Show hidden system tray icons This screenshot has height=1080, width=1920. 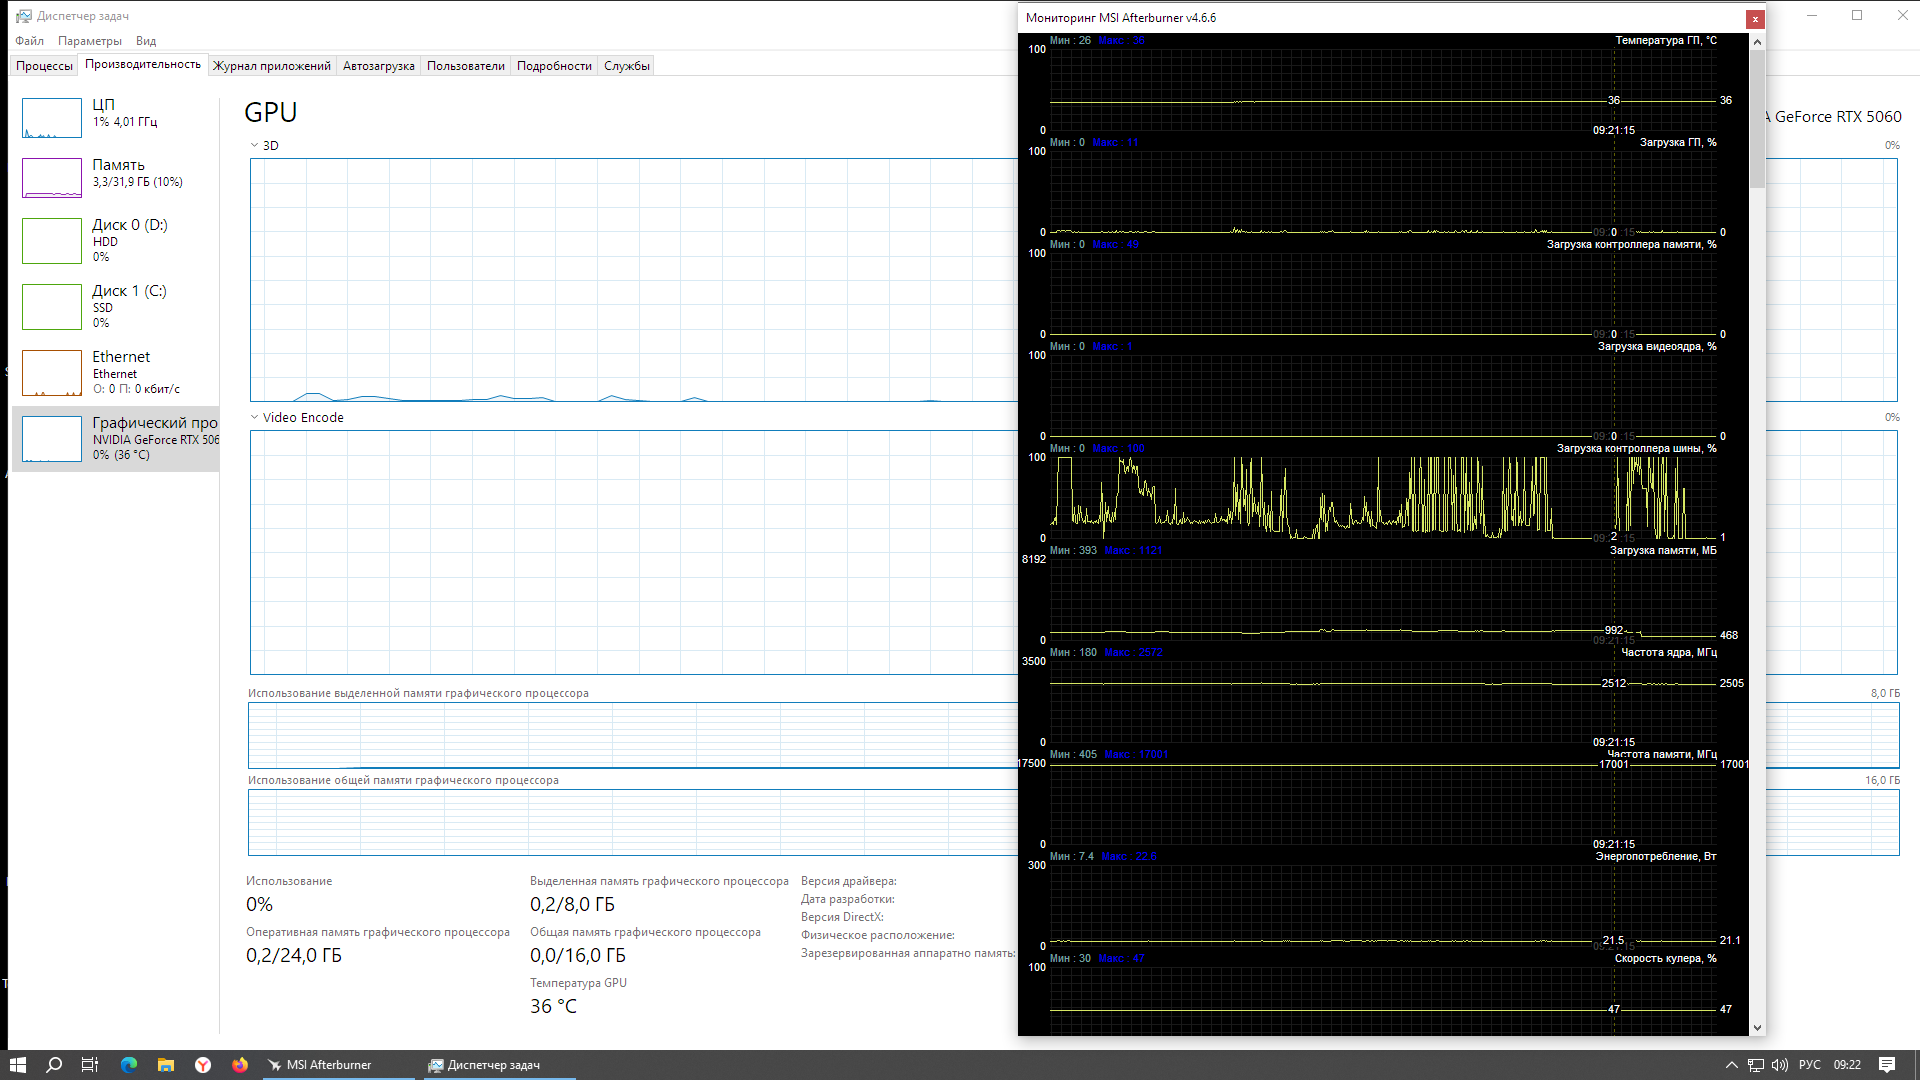[1731, 1065]
